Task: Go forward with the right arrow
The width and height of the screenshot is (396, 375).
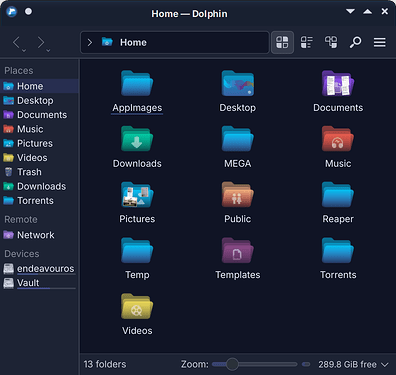Action: point(41,42)
